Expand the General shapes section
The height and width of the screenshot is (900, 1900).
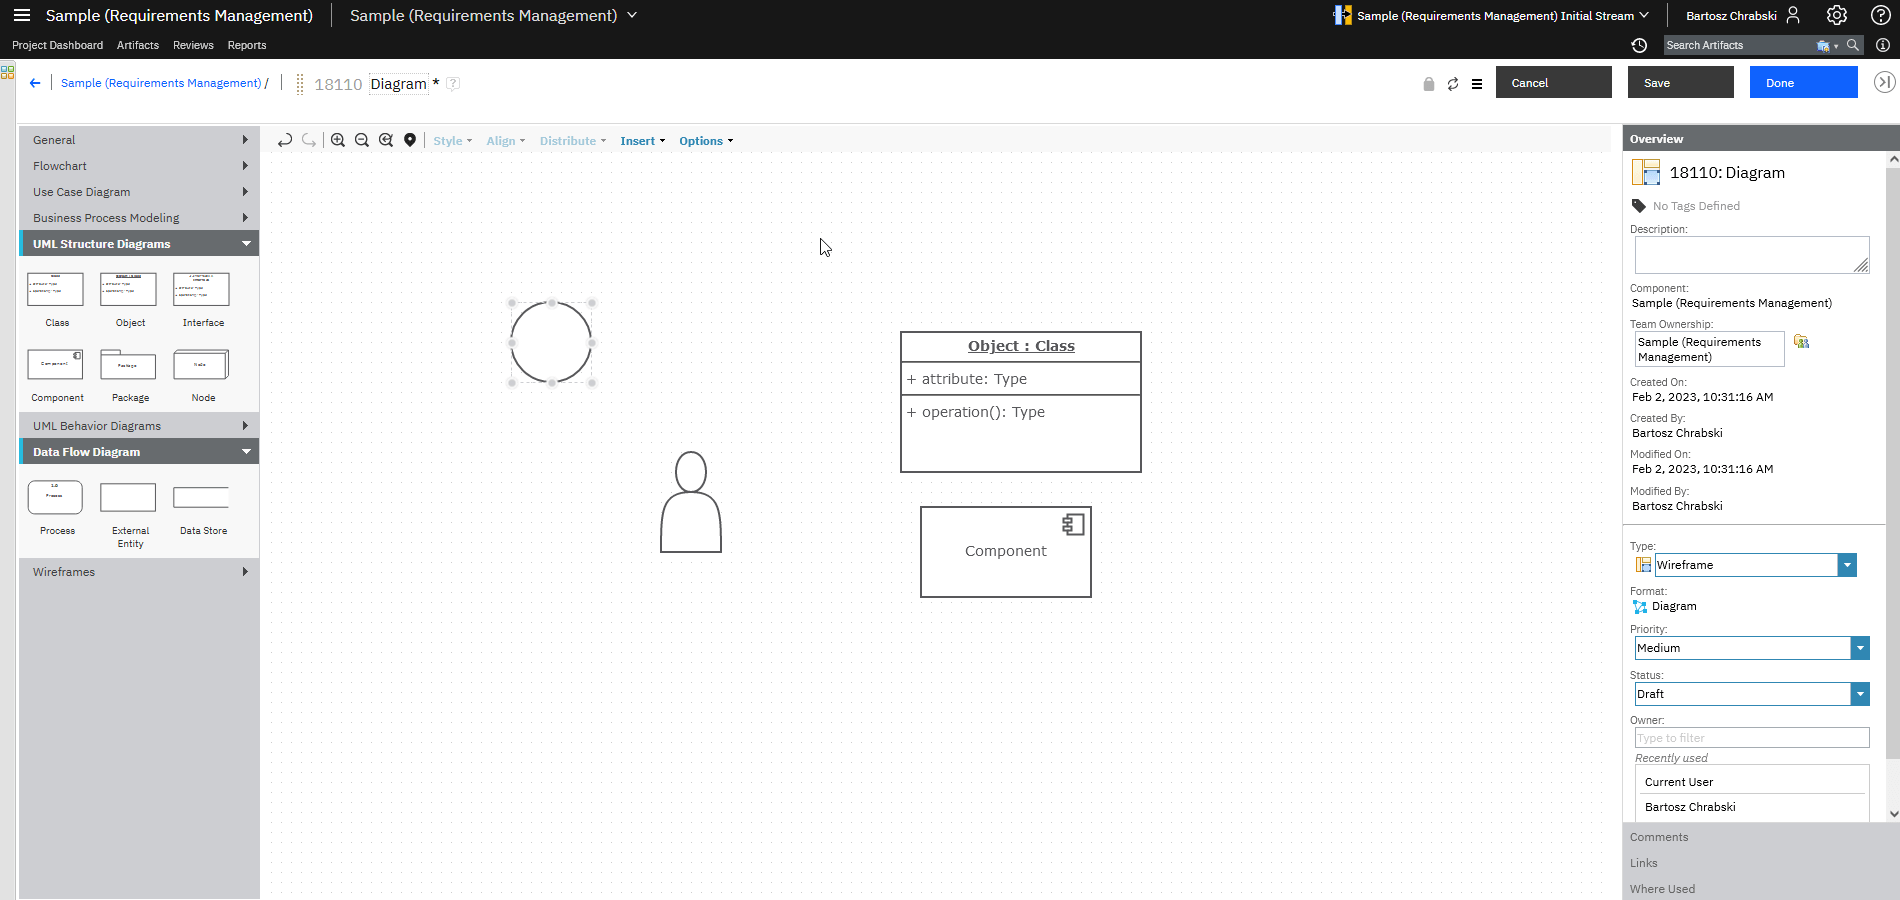[x=139, y=140]
